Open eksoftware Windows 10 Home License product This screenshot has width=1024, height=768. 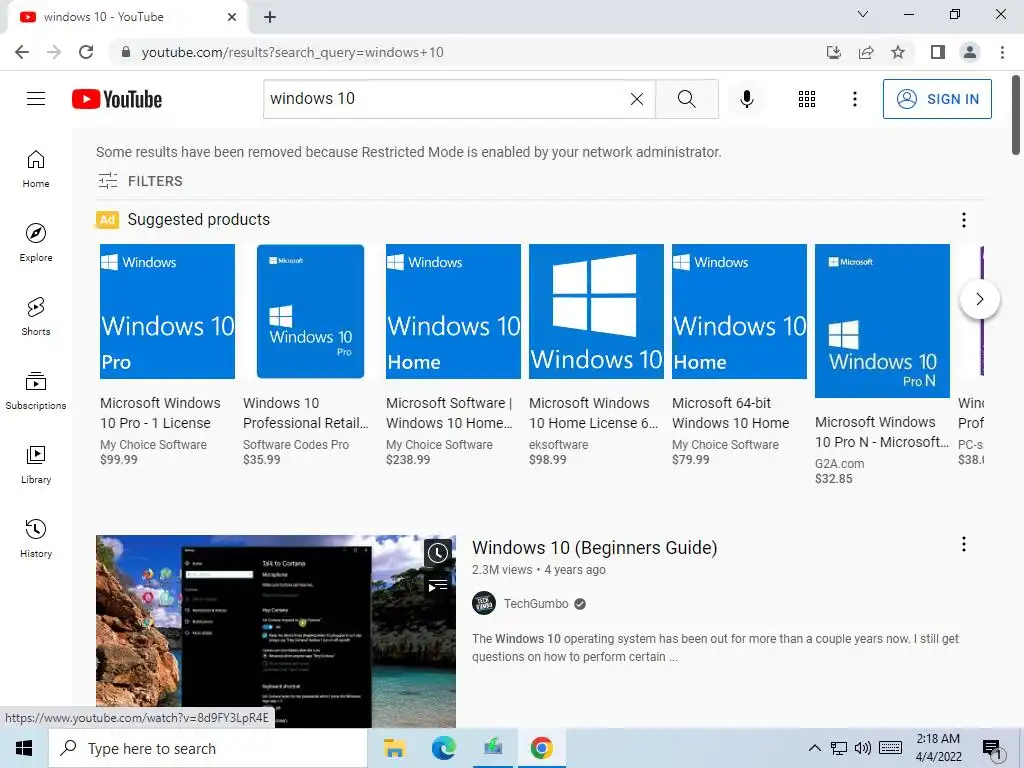pyautogui.click(x=596, y=355)
